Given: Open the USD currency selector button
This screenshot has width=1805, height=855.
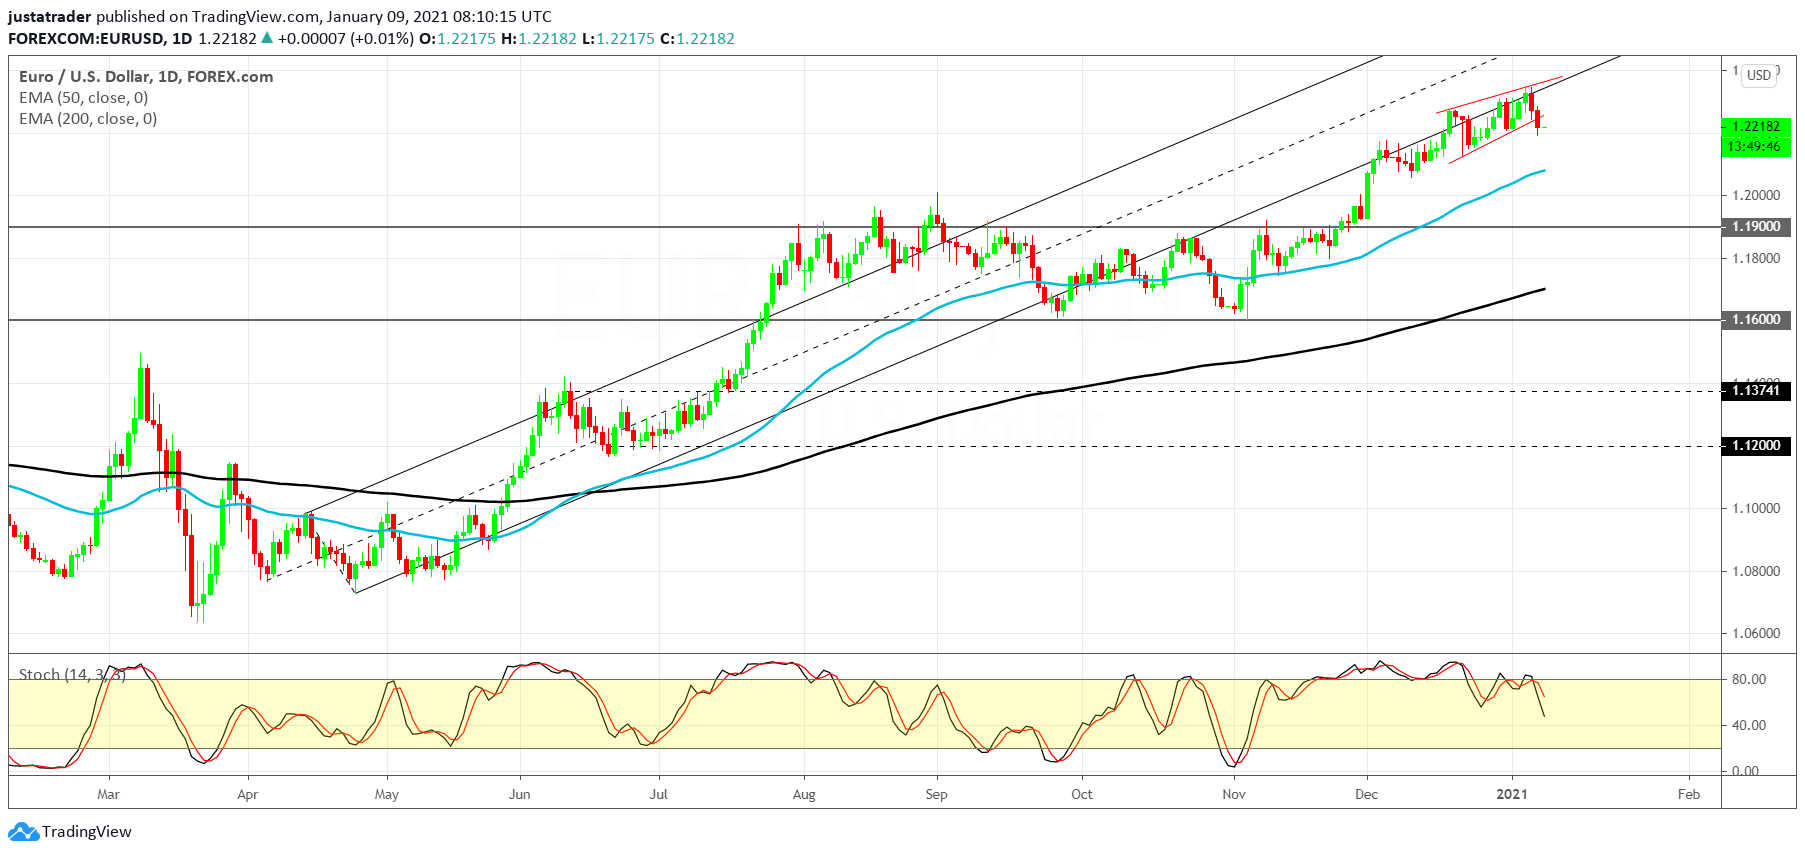Looking at the screenshot, I should coord(1759,75).
